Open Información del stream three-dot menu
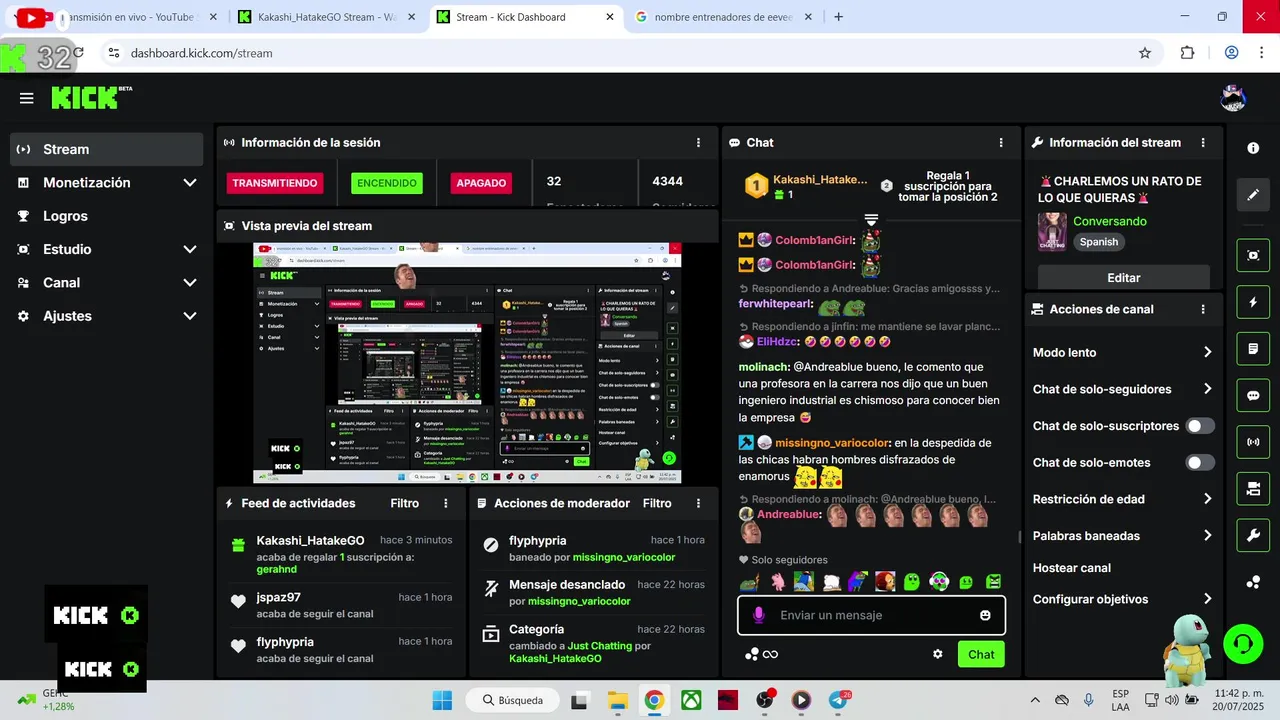1280x720 pixels. pyautogui.click(x=1203, y=143)
